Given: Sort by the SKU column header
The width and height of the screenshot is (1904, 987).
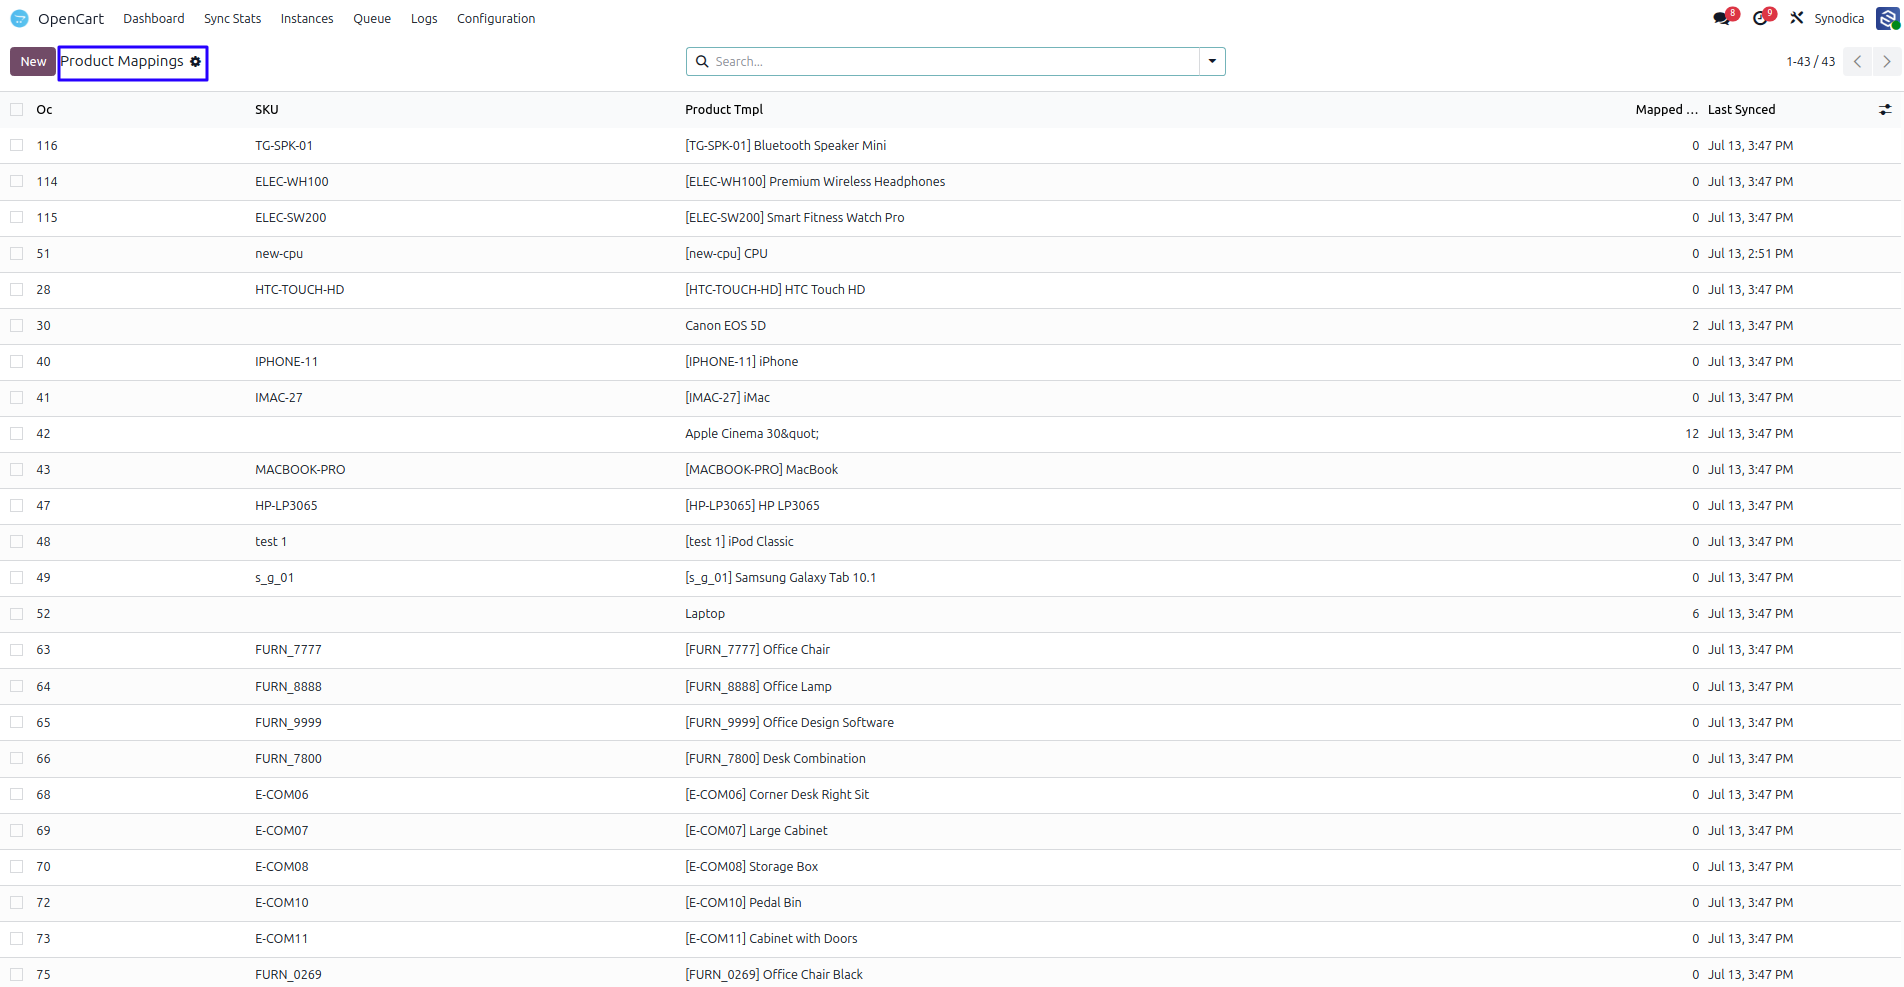Looking at the screenshot, I should point(267,110).
